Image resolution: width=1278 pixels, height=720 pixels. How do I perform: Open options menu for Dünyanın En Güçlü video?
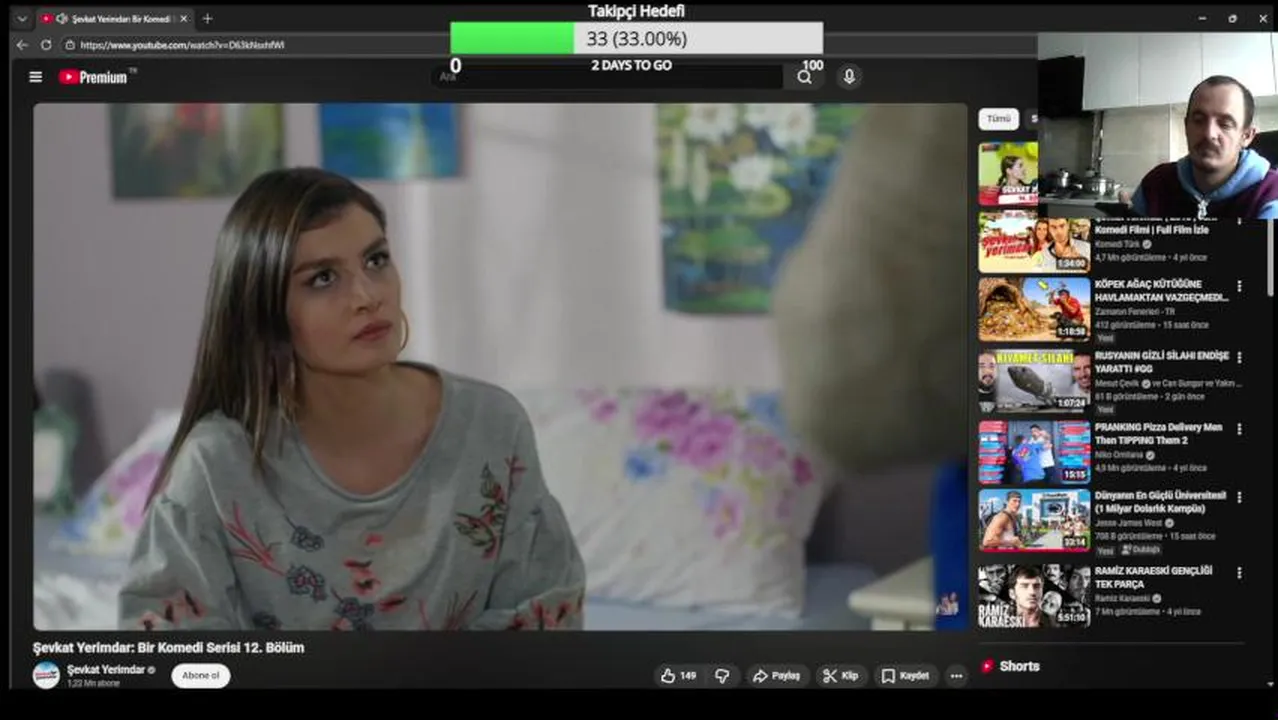(x=1239, y=497)
